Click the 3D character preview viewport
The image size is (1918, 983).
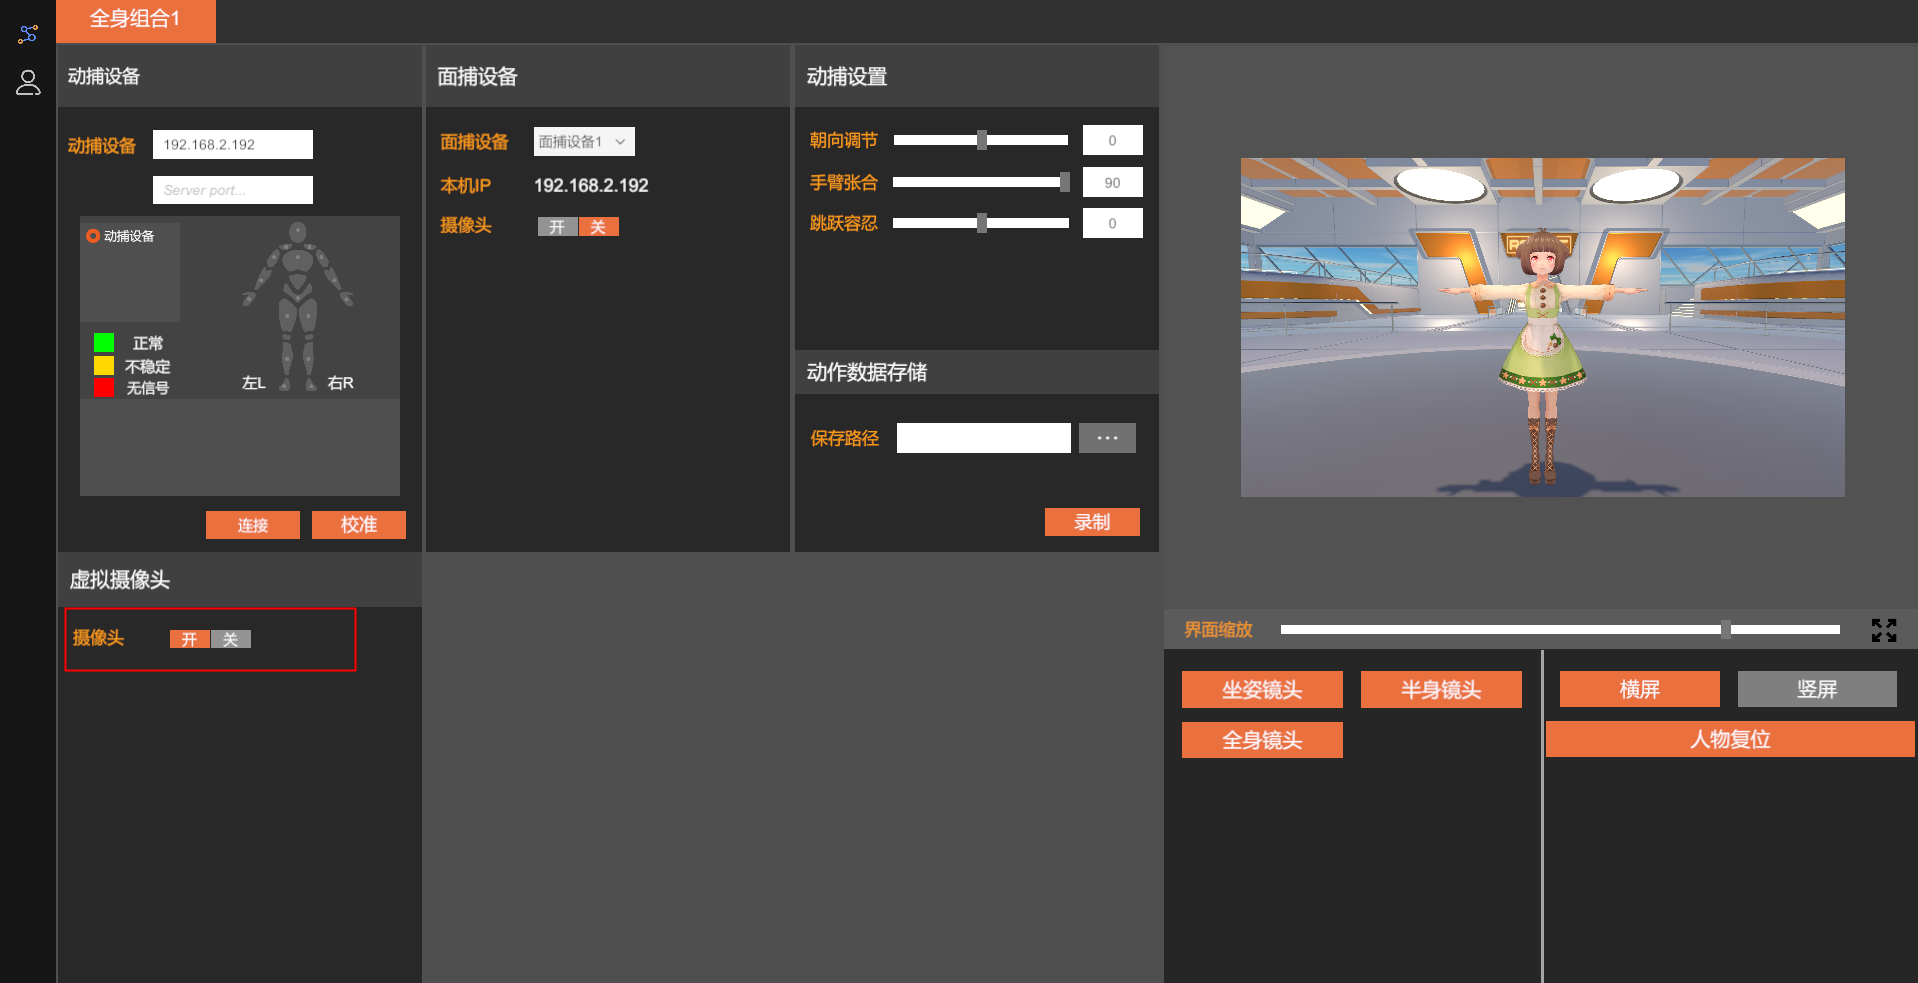pyautogui.click(x=1542, y=327)
